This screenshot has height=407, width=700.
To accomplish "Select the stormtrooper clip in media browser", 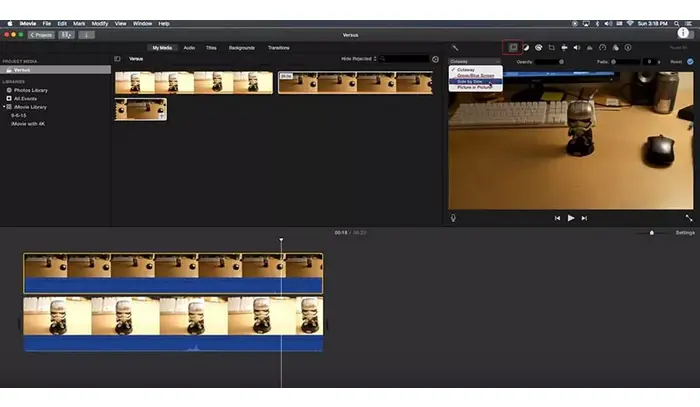I will pos(194,83).
